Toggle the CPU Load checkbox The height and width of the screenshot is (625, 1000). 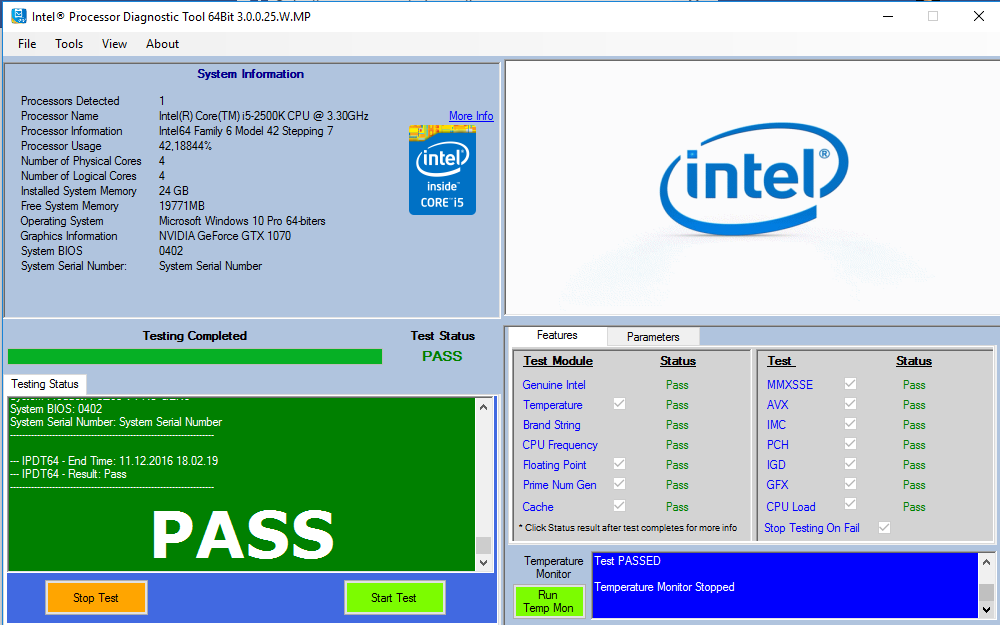[x=850, y=504]
